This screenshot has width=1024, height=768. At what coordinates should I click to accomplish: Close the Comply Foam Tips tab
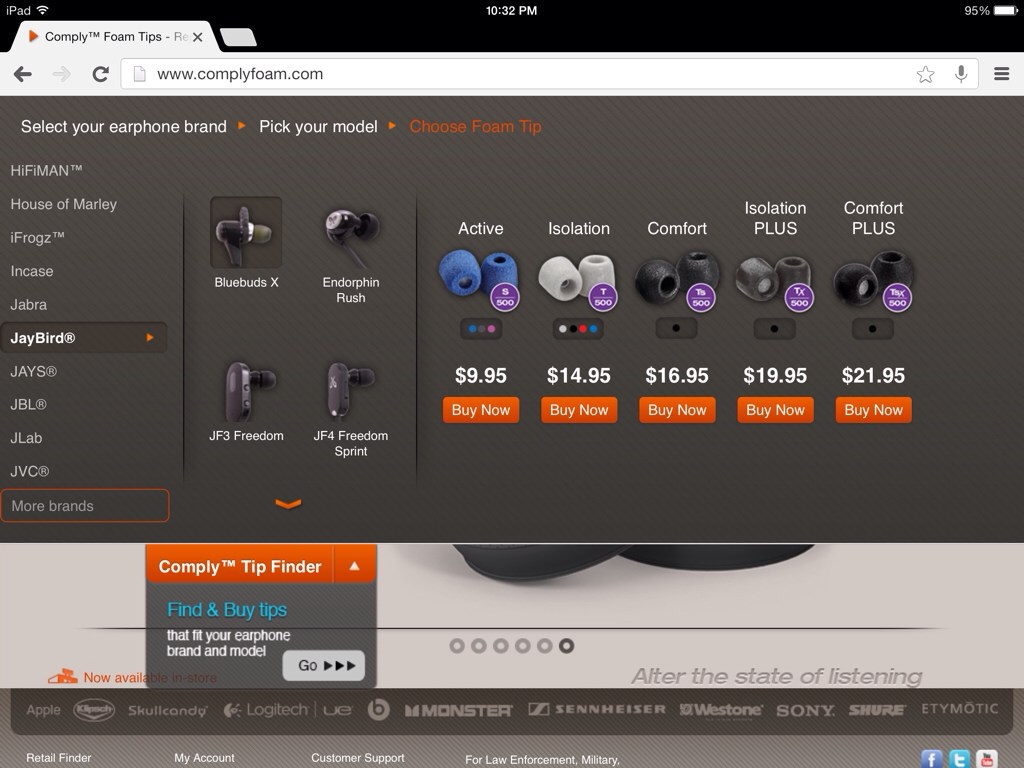[197, 37]
